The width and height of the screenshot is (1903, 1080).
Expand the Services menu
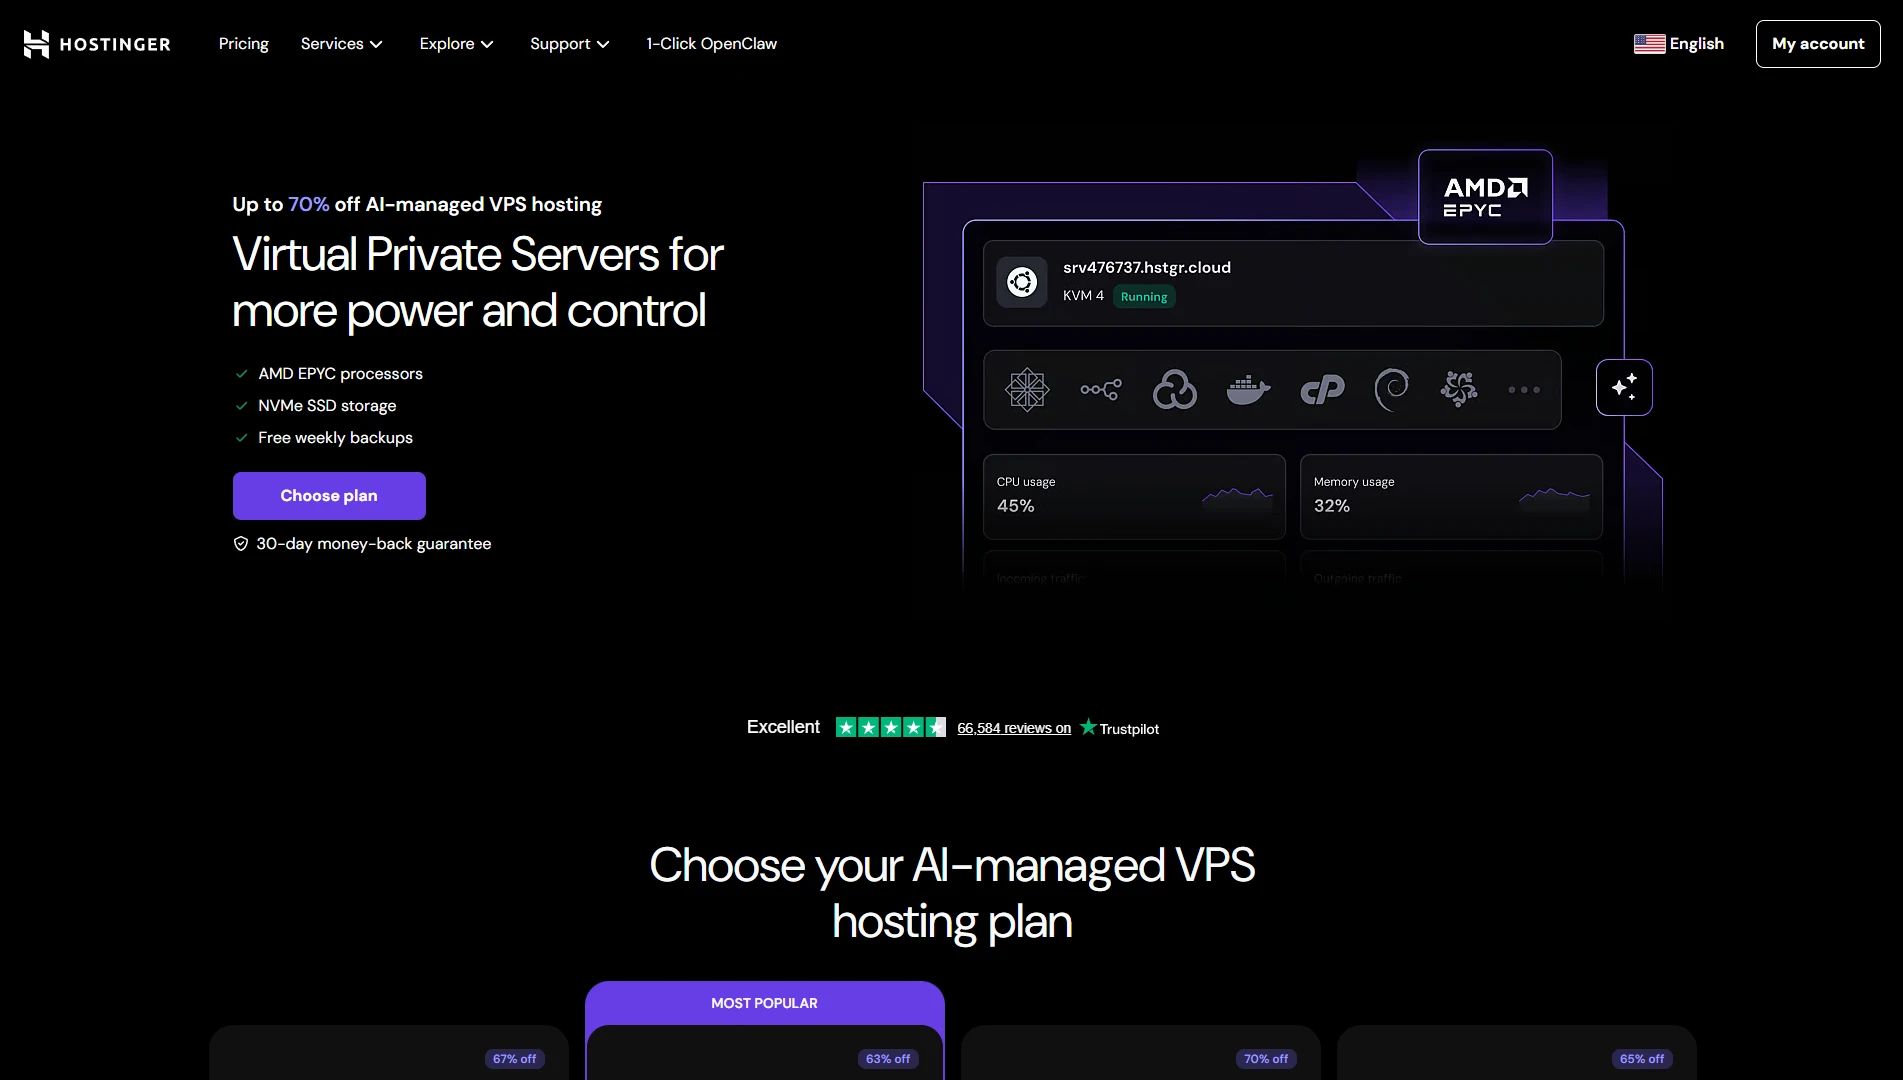coord(342,44)
